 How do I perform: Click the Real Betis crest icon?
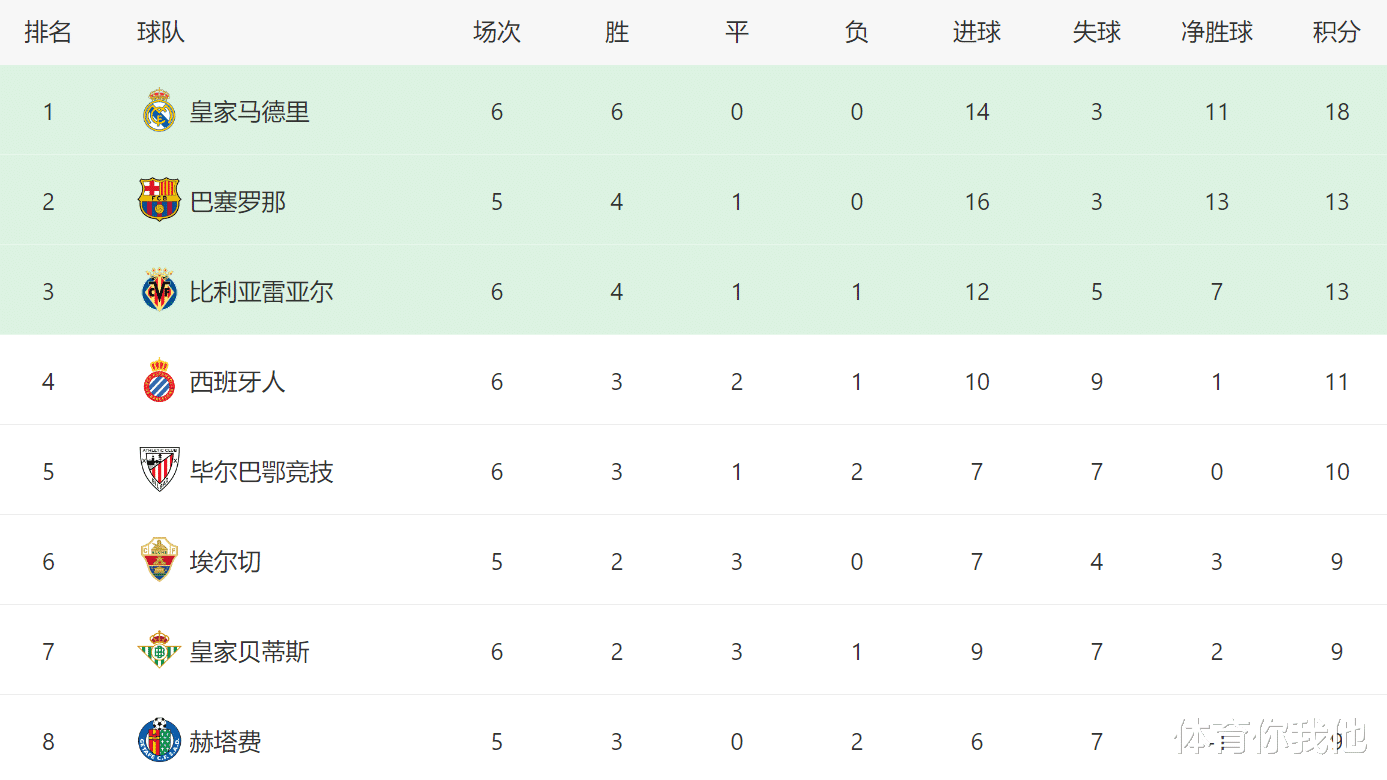click(x=159, y=650)
